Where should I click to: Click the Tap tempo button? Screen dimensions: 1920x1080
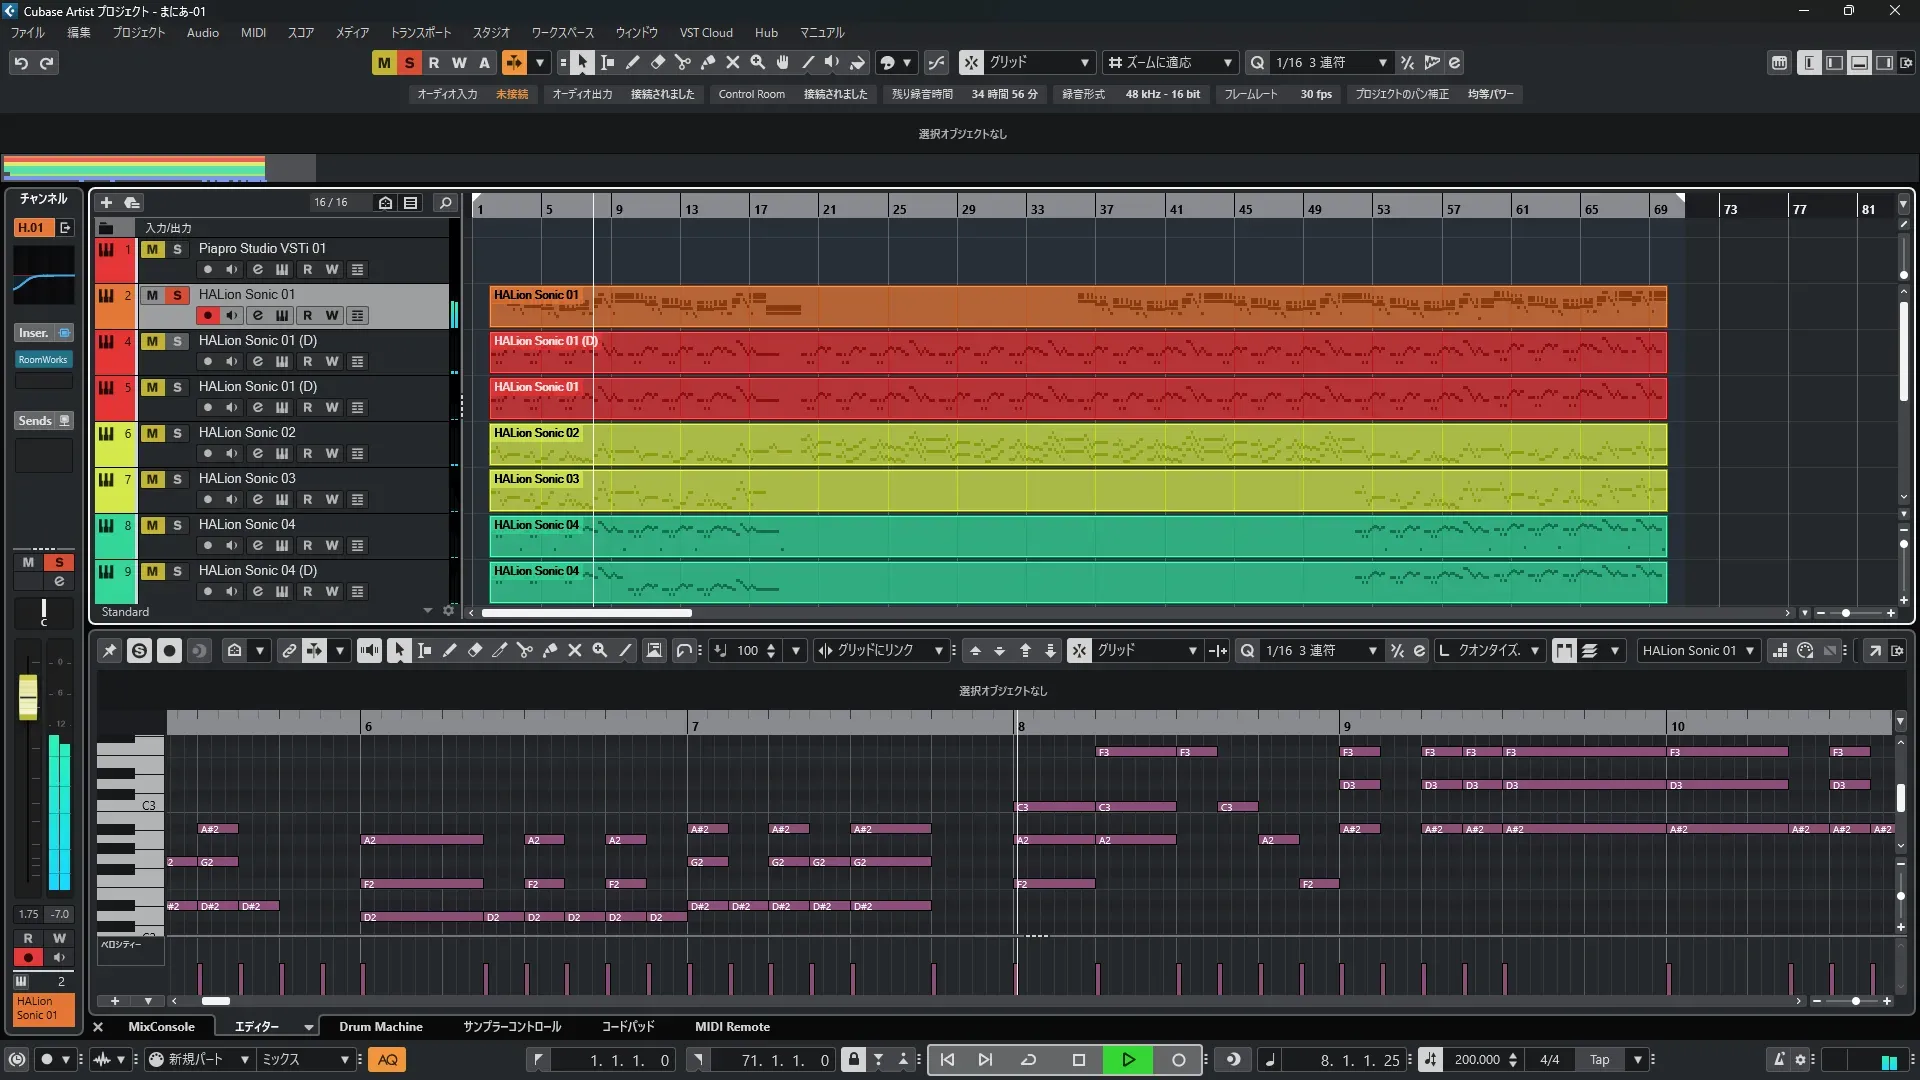tap(1599, 1060)
